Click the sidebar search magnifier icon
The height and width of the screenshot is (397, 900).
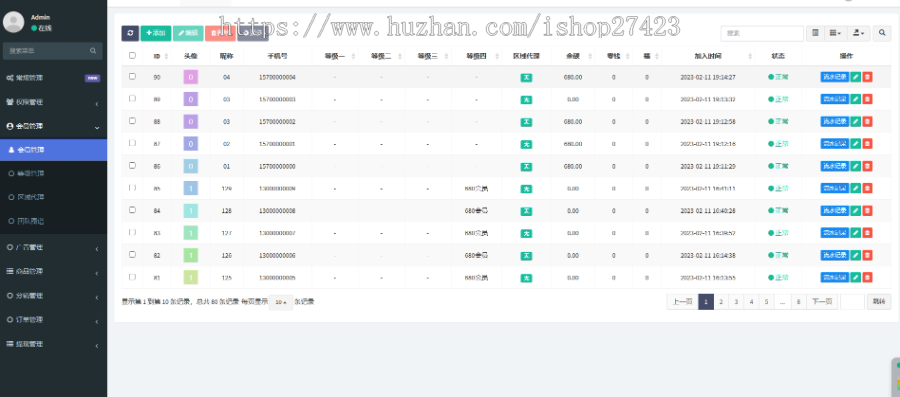tap(93, 51)
